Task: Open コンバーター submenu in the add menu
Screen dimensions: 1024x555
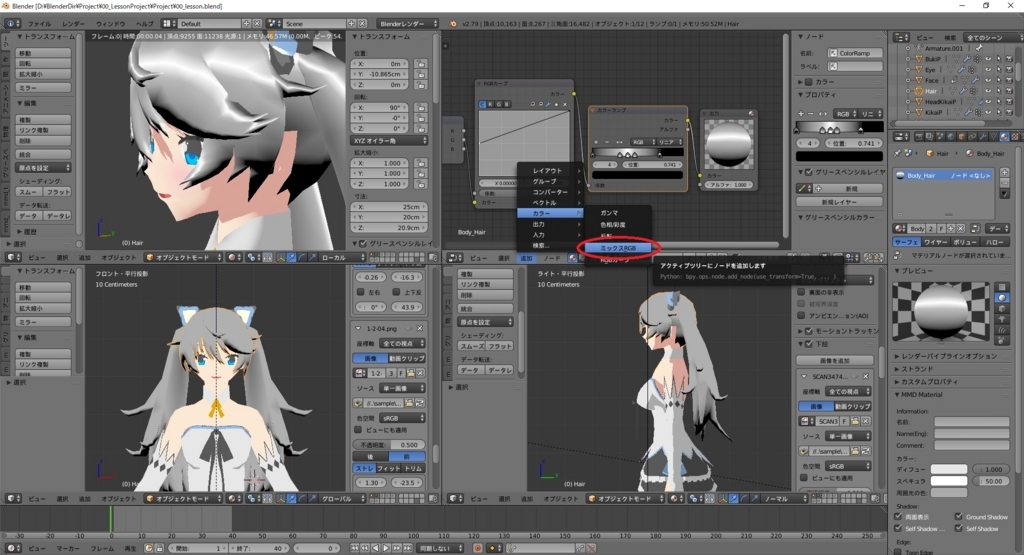Action: (550, 192)
